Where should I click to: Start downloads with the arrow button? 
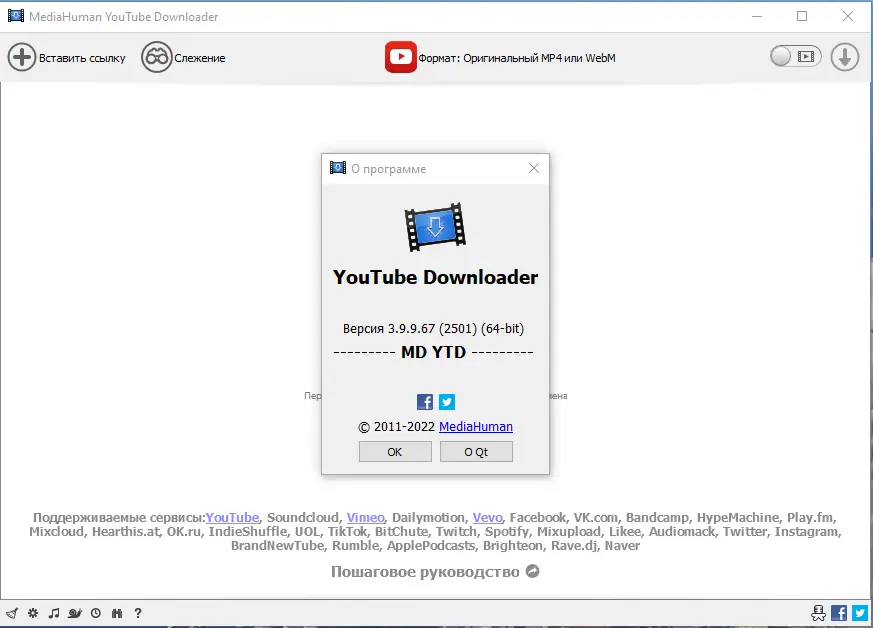coord(844,57)
